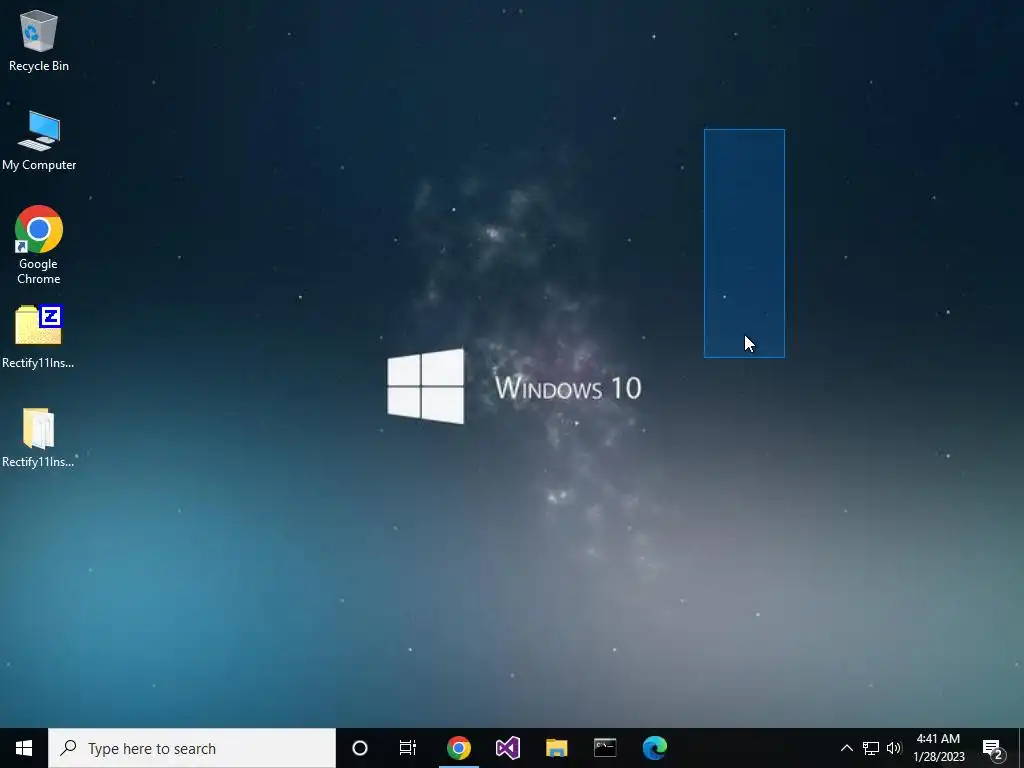Viewport: 1024px width, 768px height.
Task: Open network status in system tray
Action: [x=871, y=748]
